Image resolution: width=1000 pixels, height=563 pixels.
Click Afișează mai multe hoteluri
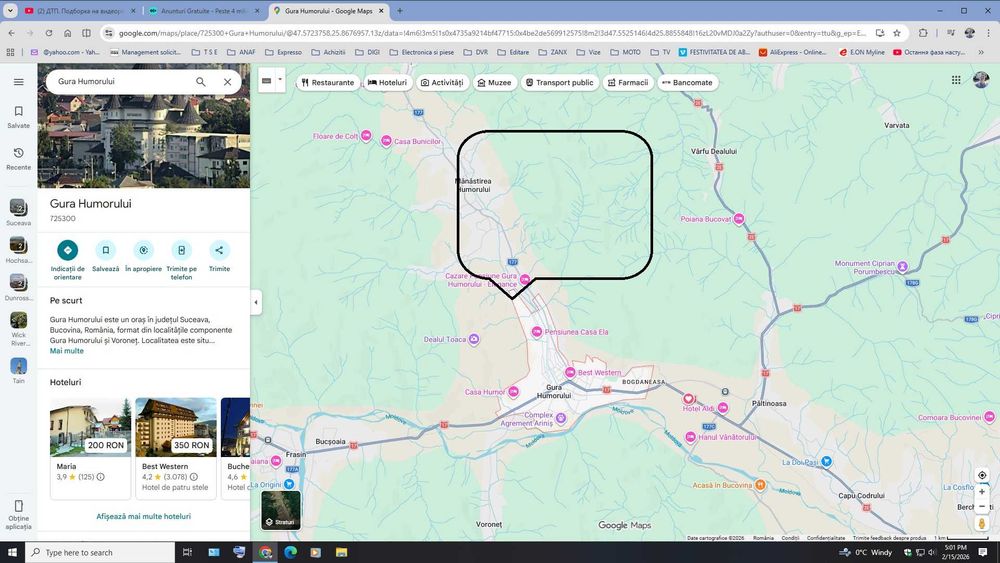pos(143,516)
